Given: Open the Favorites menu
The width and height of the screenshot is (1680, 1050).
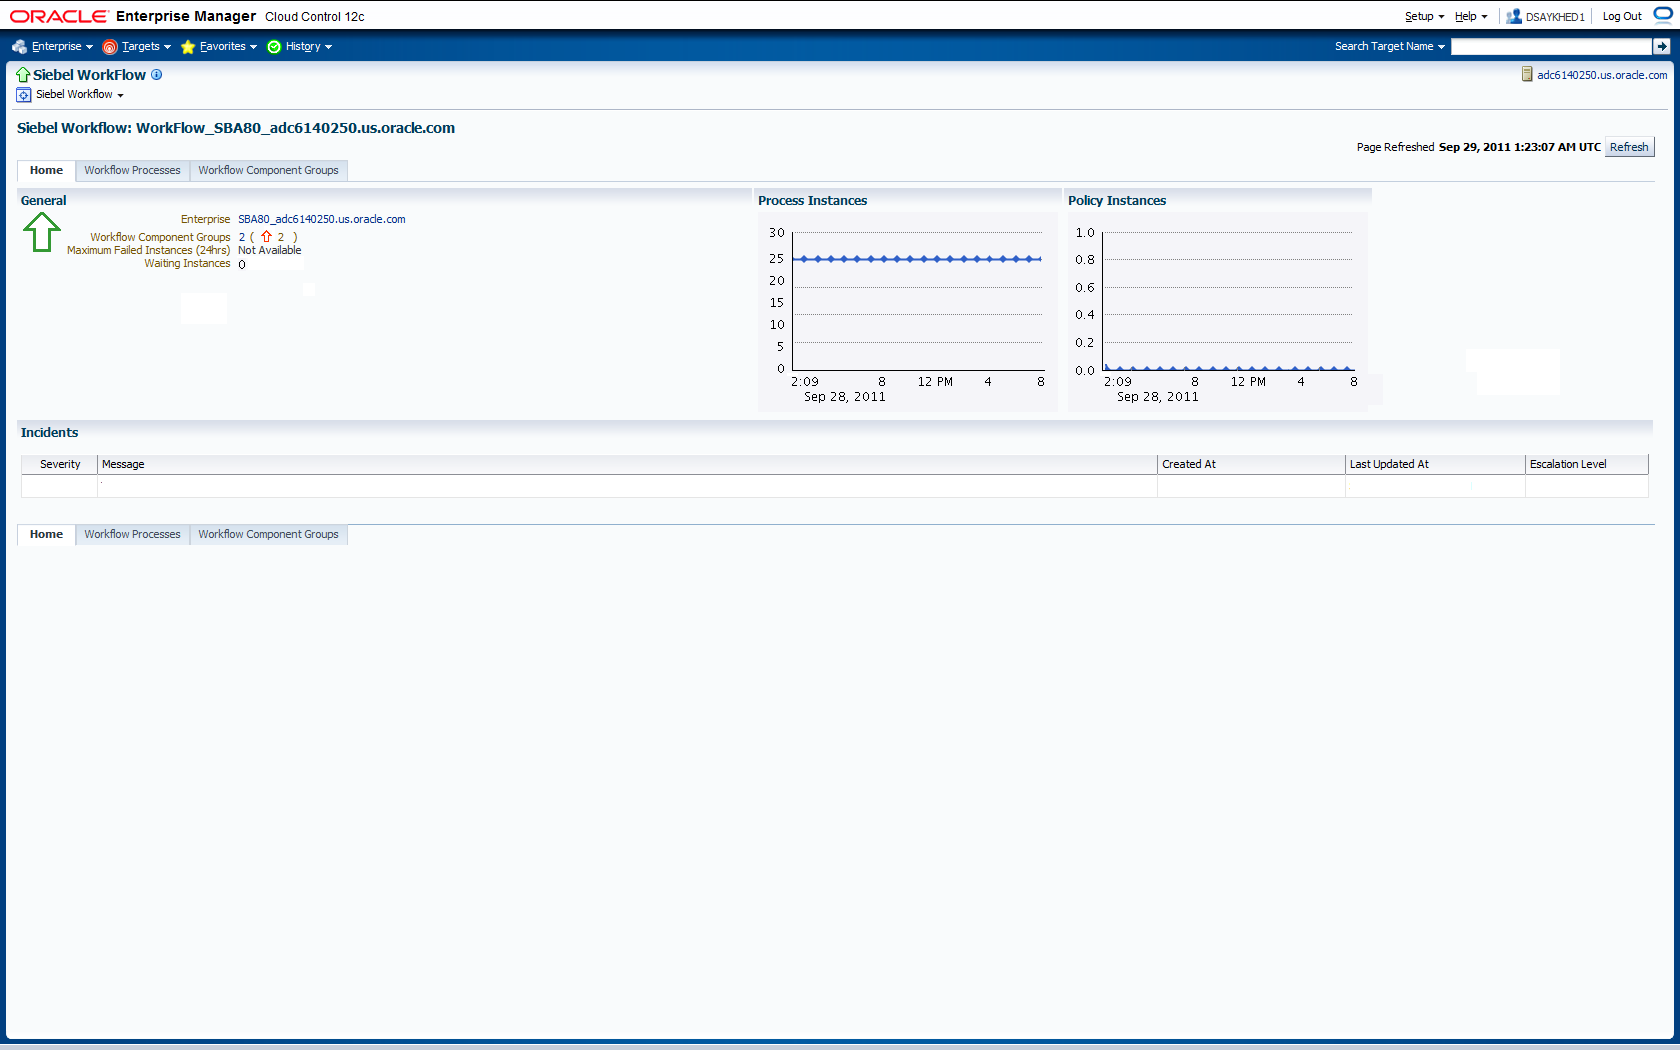Looking at the screenshot, I should click(x=228, y=46).
